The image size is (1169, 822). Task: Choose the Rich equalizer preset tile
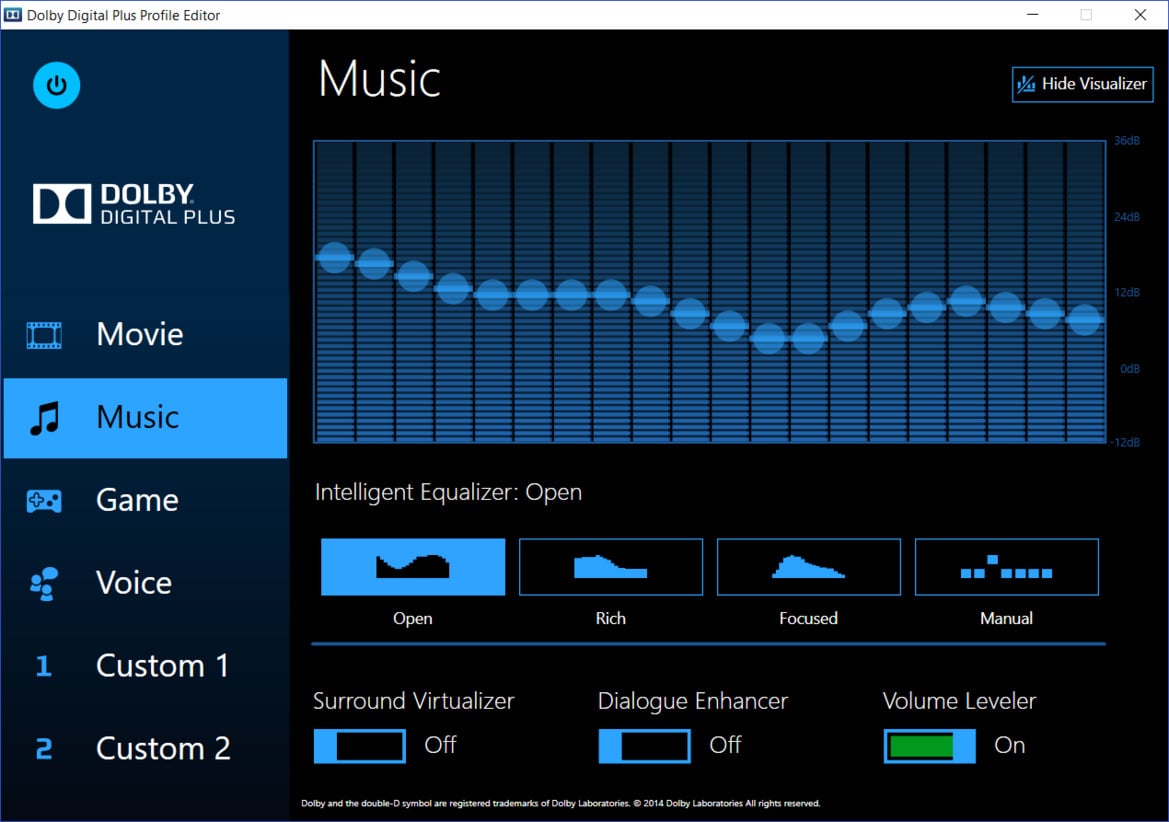[611, 567]
